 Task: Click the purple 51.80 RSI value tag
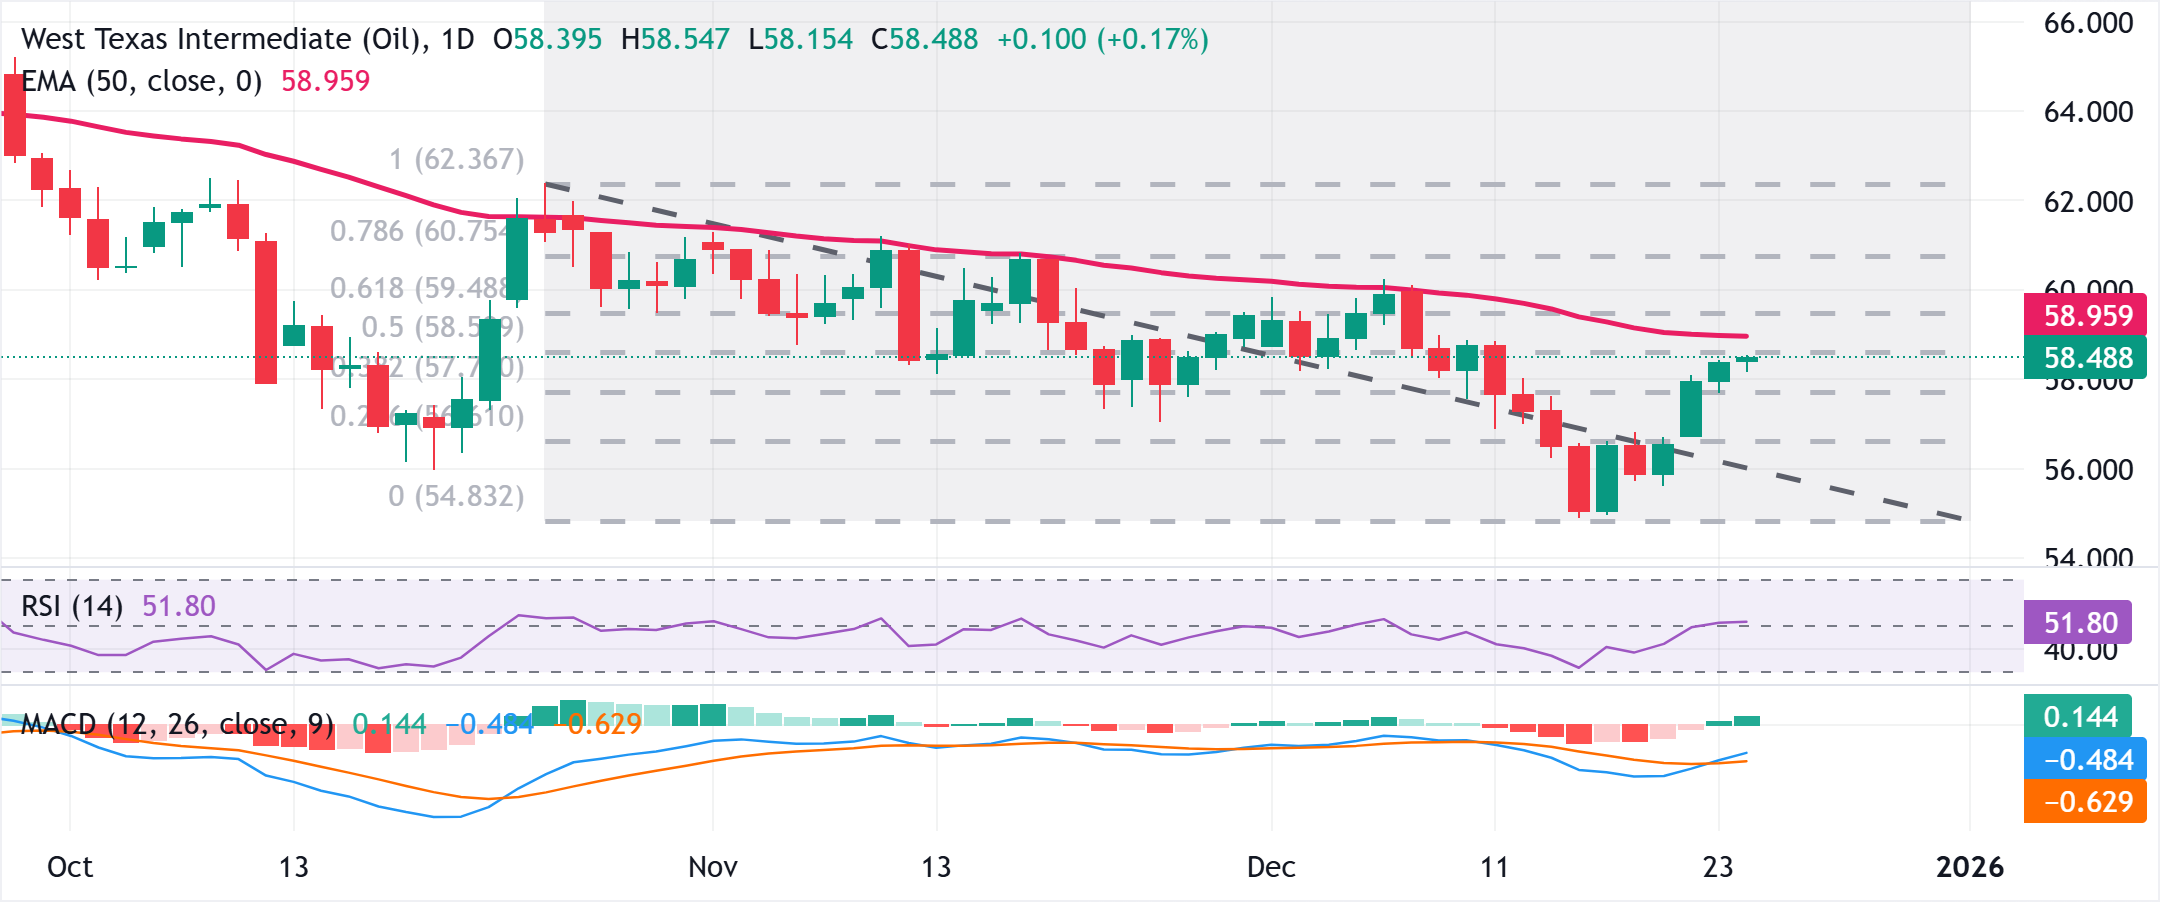coord(2079,623)
